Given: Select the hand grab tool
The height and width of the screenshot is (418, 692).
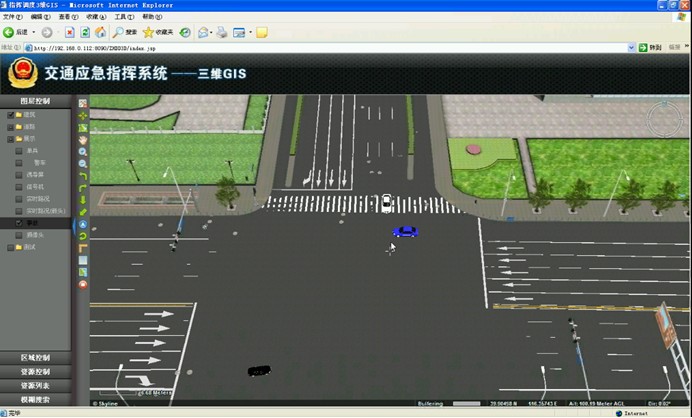Looking at the screenshot, I should 83,140.
